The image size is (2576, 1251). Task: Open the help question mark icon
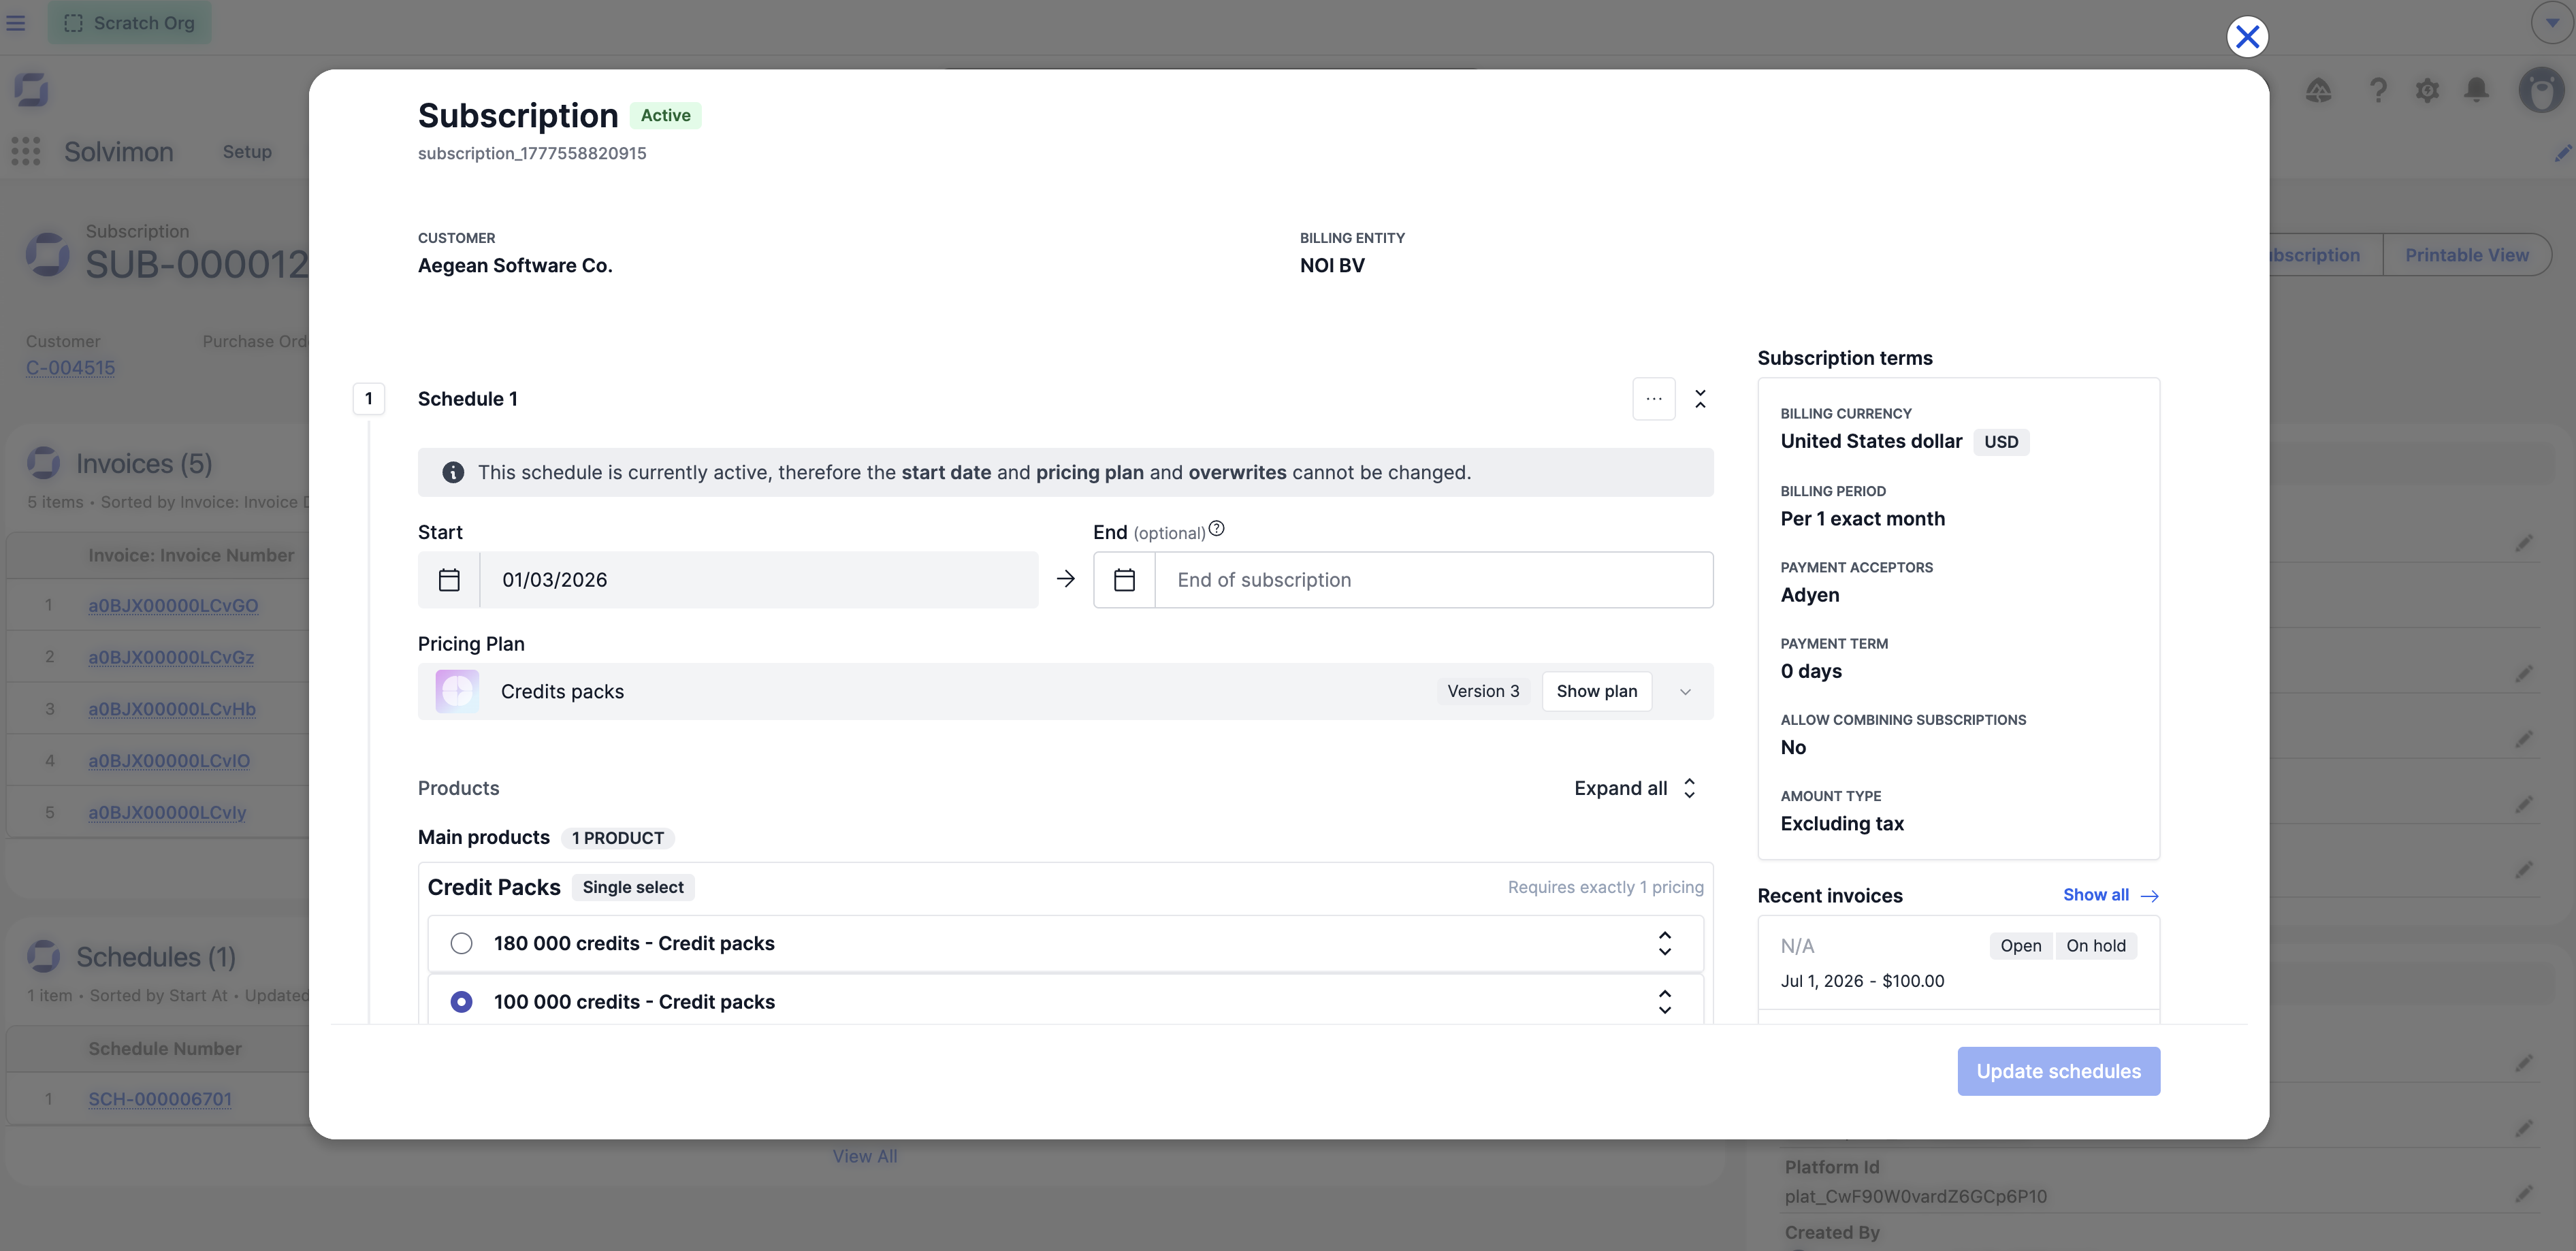click(x=2378, y=91)
